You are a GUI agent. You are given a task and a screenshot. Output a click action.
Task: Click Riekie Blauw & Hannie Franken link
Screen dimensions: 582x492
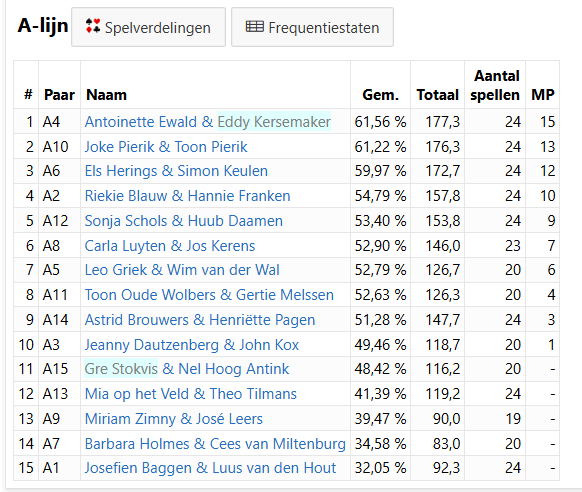coord(187,196)
